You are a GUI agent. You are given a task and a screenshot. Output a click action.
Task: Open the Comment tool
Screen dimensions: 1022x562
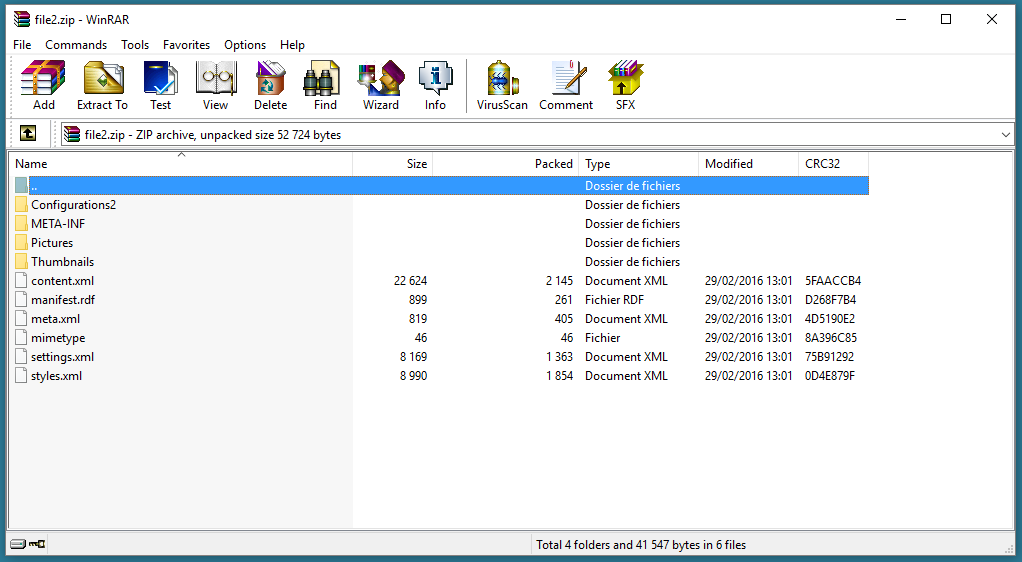point(566,85)
